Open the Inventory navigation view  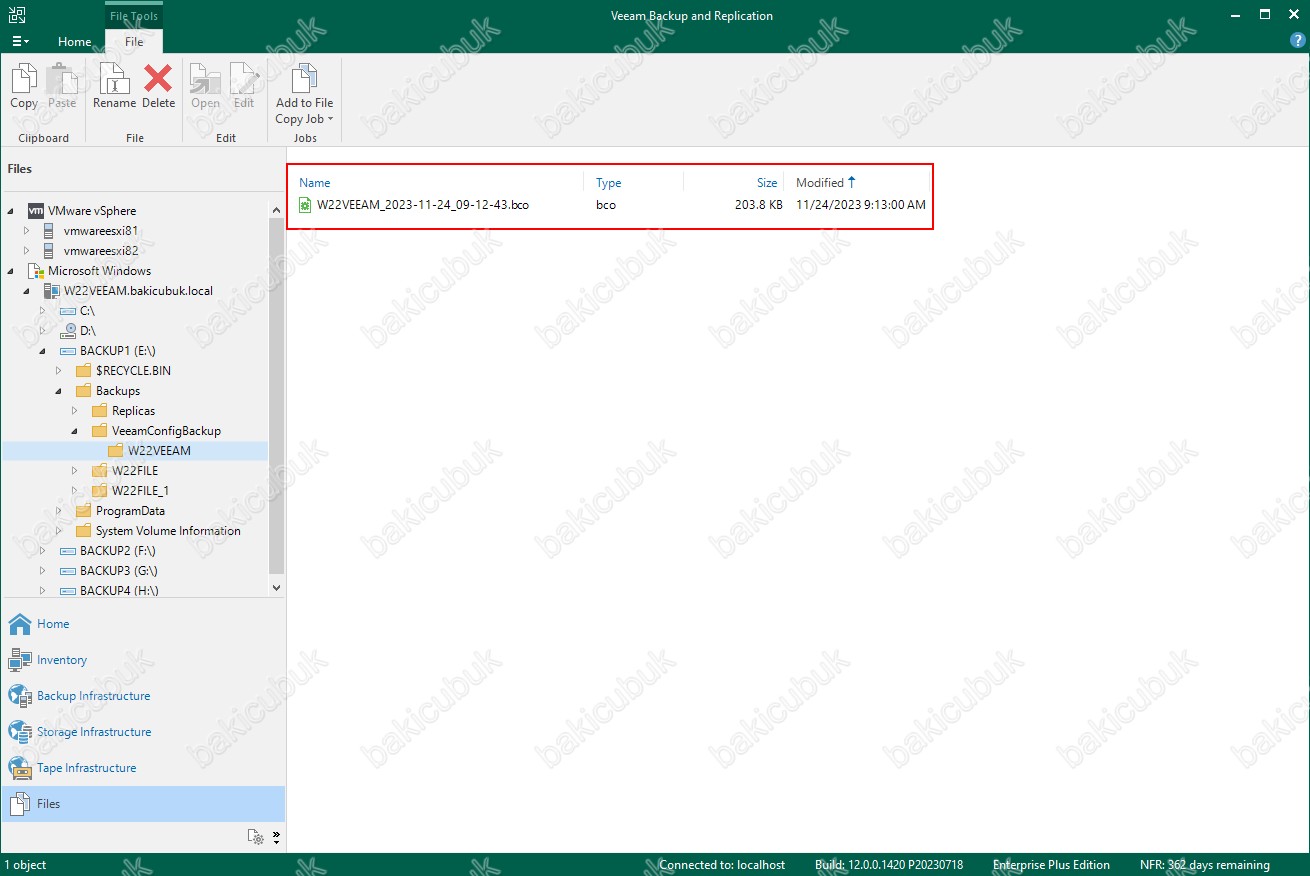click(x=143, y=660)
